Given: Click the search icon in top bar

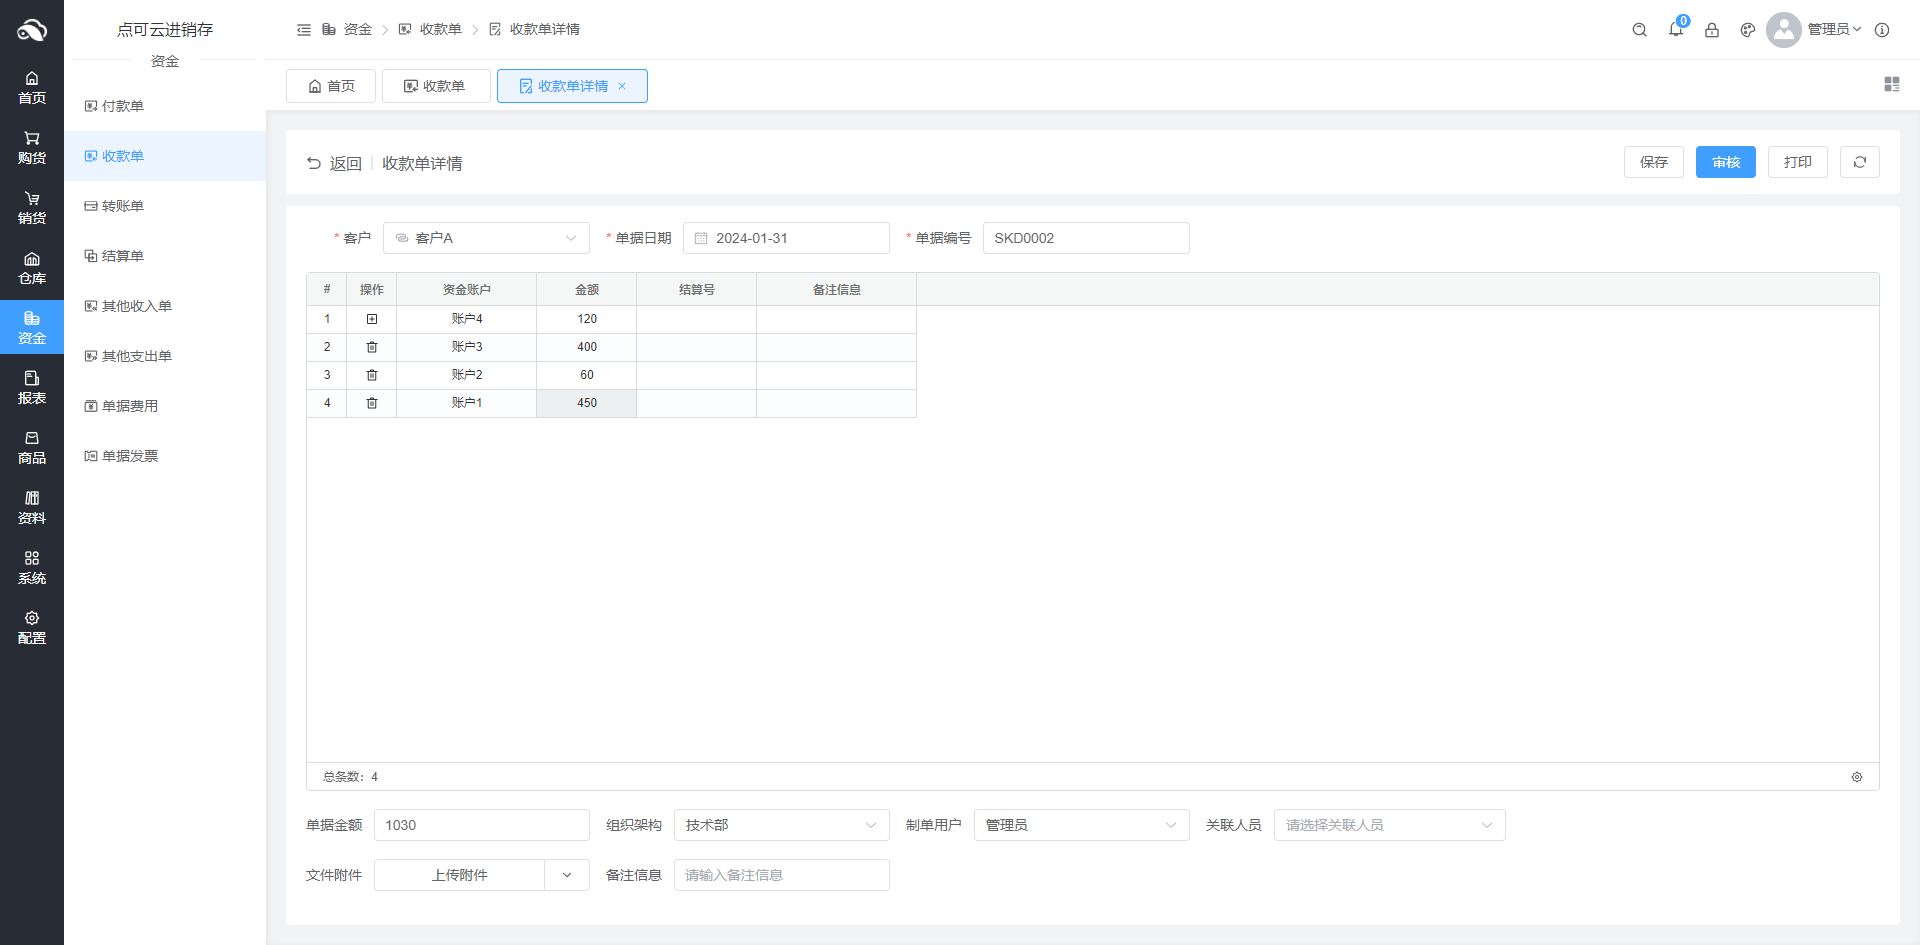Looking at the screenshot, I should [1639, 30].
